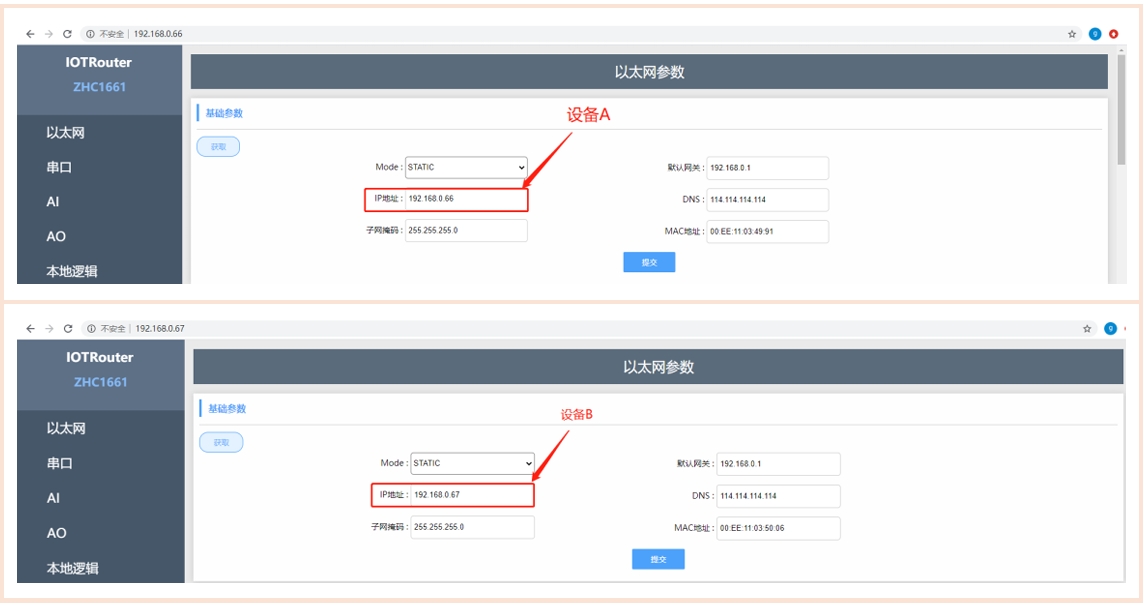Open the Mode STATIC dropdown for device A
The width and height of the screenshot is (1144, 605).
tap(465, 167)
